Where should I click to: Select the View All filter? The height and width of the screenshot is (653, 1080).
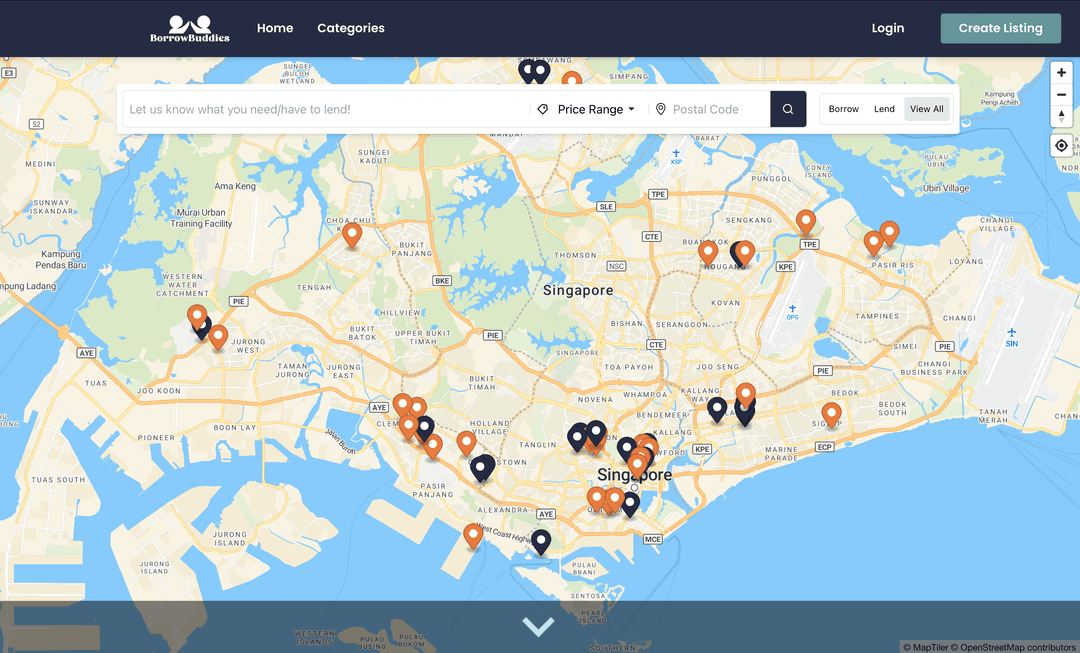pyautogui.click(x=926, y=109)
